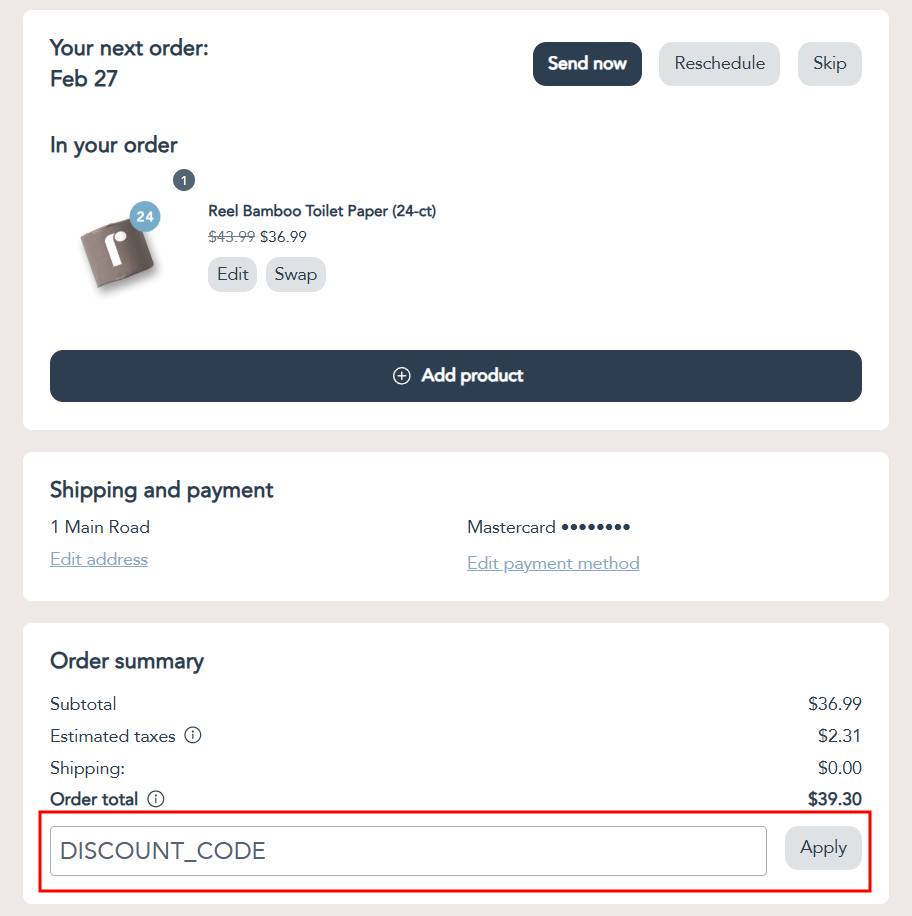Click the Order total info icon
The image size is (912, 916).
click(156, 799)
